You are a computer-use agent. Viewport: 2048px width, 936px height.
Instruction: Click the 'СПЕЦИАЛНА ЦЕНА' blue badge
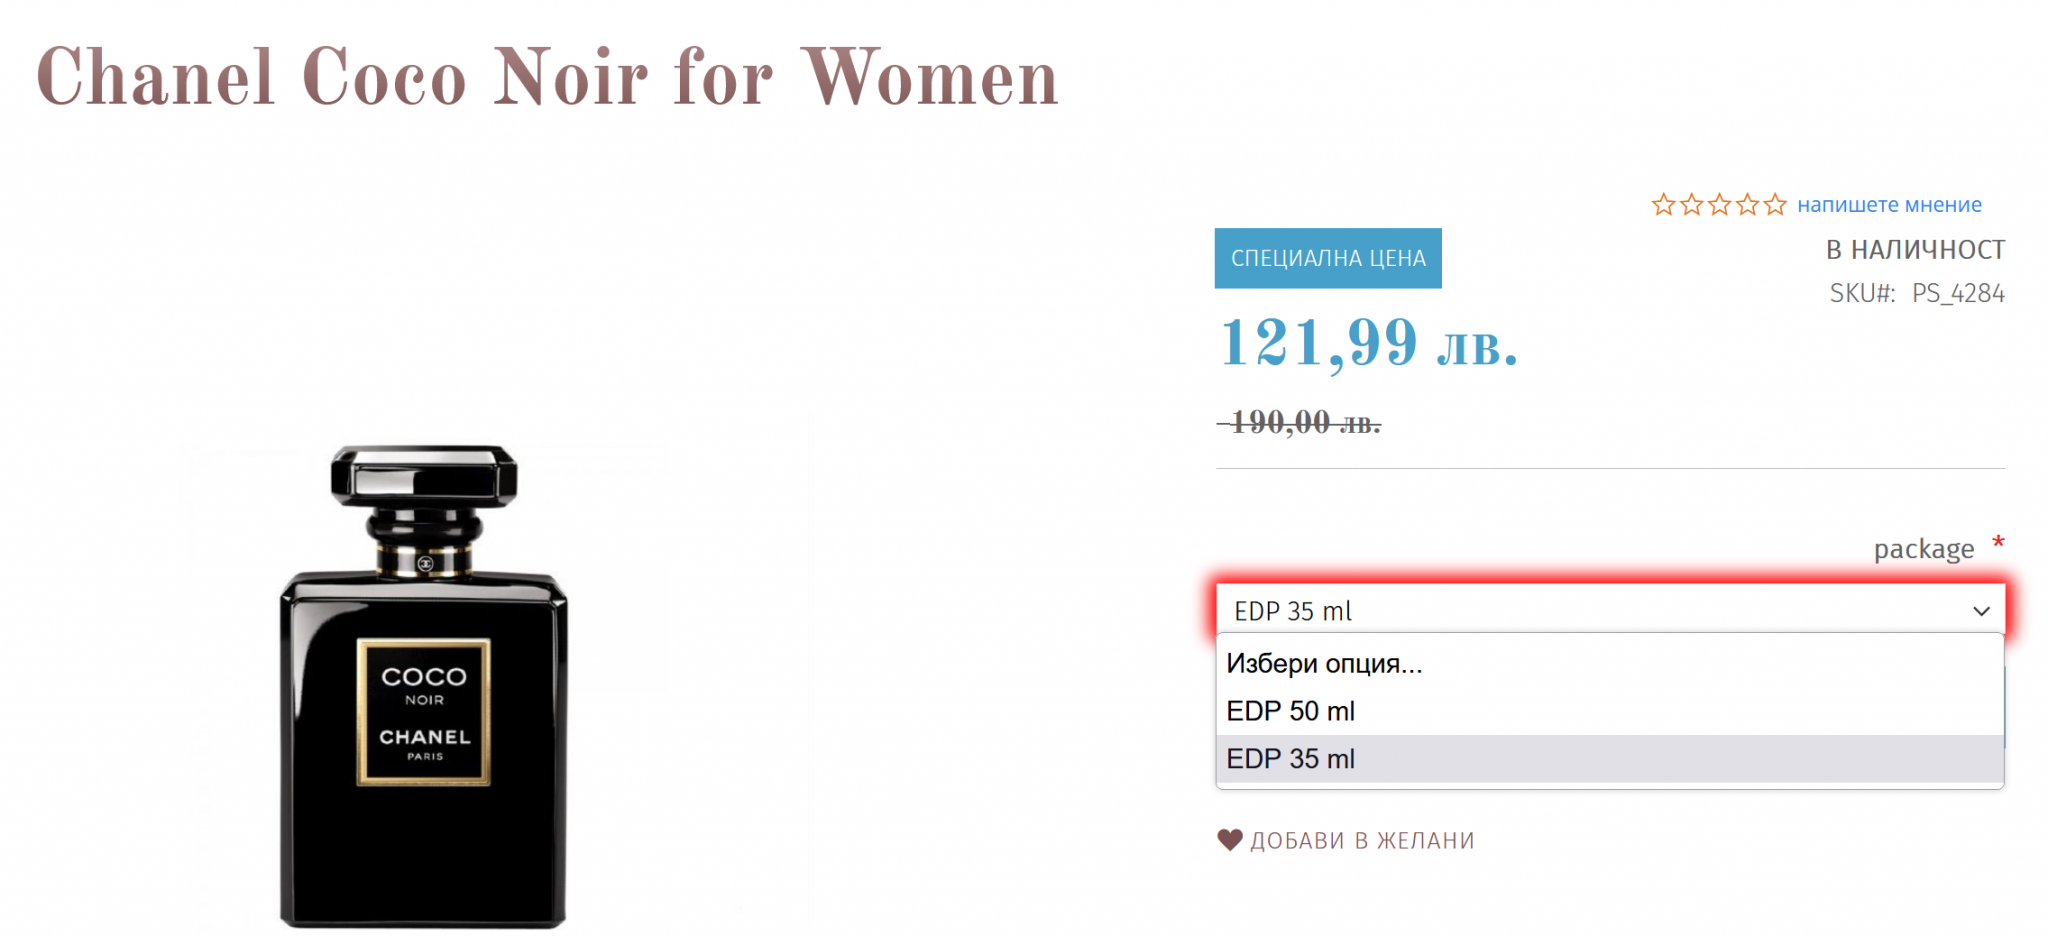click(x=1328, y=258)
